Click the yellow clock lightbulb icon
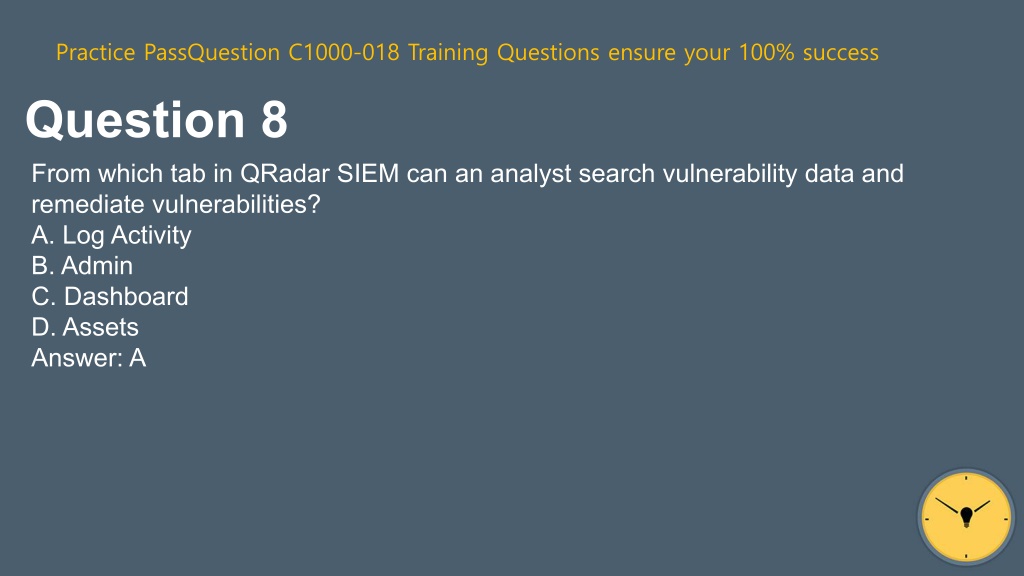This screenshot has height=576, width=1024. pos(966,517)
